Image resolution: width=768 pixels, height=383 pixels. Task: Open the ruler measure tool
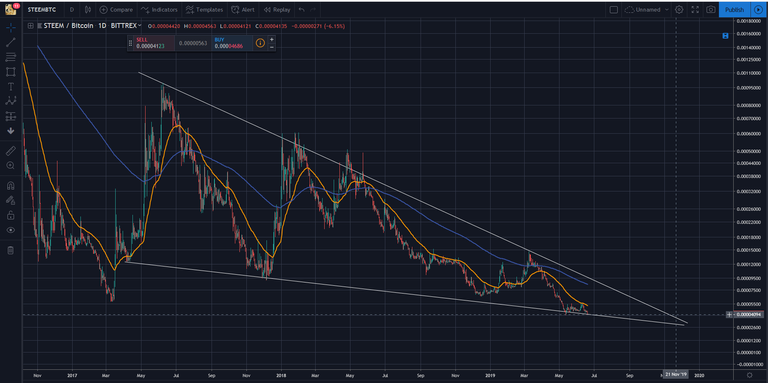coord(10,151)
